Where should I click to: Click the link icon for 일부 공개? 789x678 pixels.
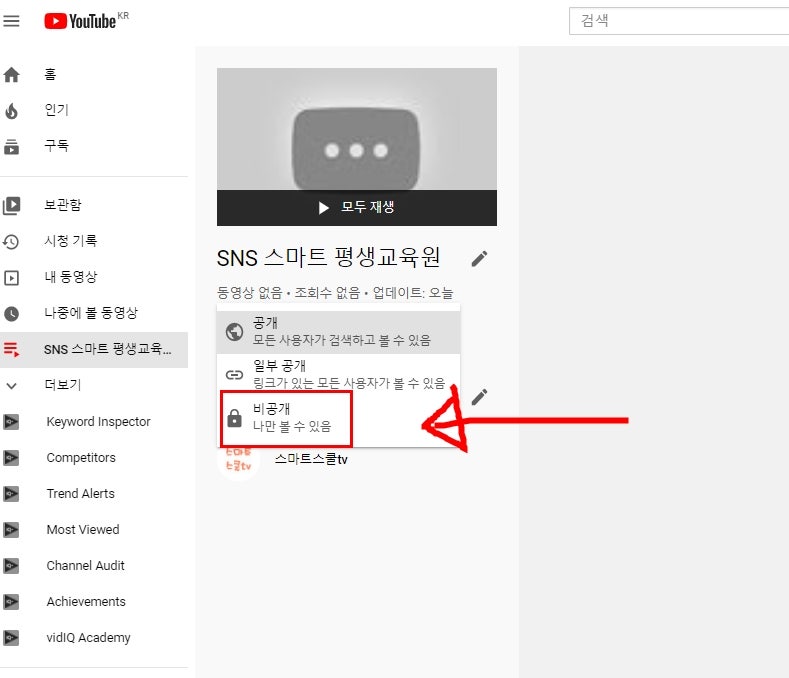pos(234,375)
